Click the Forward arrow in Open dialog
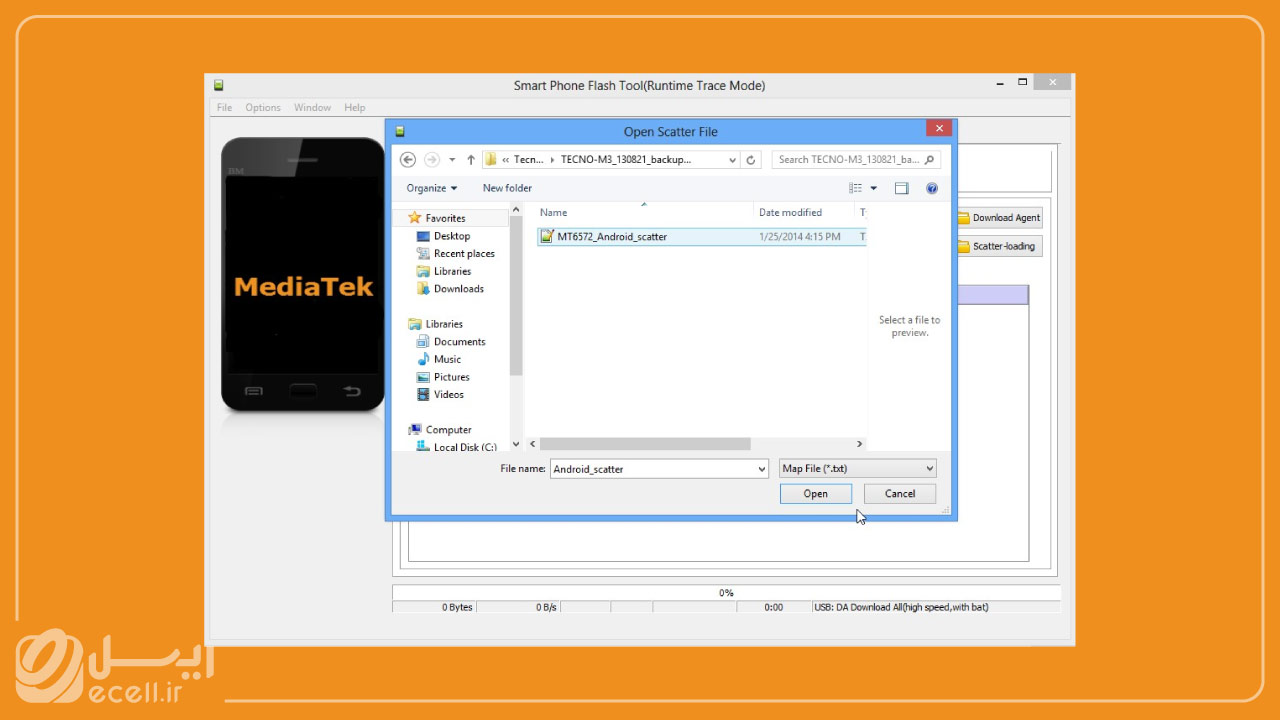 [x=432, y=160]
